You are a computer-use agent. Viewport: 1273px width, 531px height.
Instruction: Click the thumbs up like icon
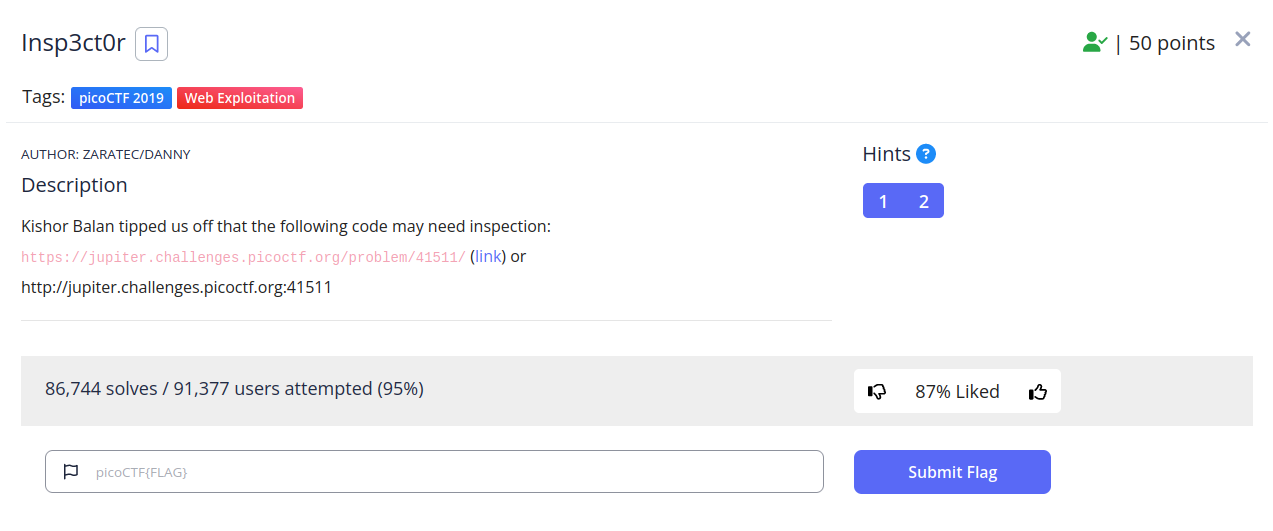1038,392
